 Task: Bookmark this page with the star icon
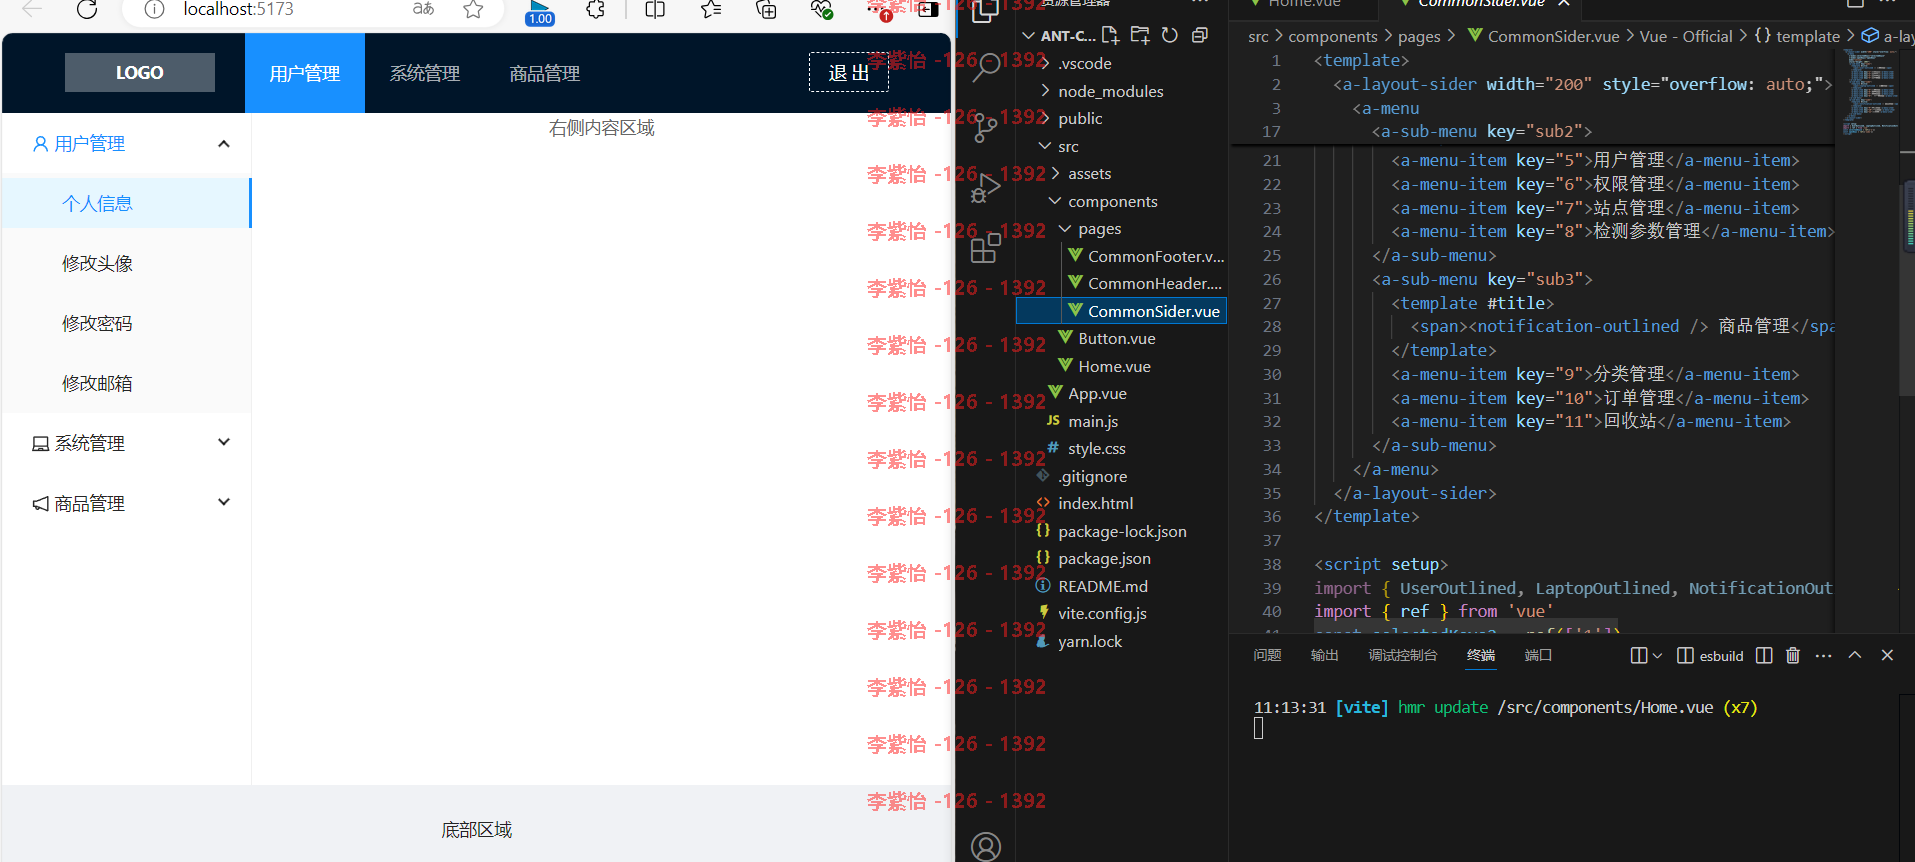point(473,10)
